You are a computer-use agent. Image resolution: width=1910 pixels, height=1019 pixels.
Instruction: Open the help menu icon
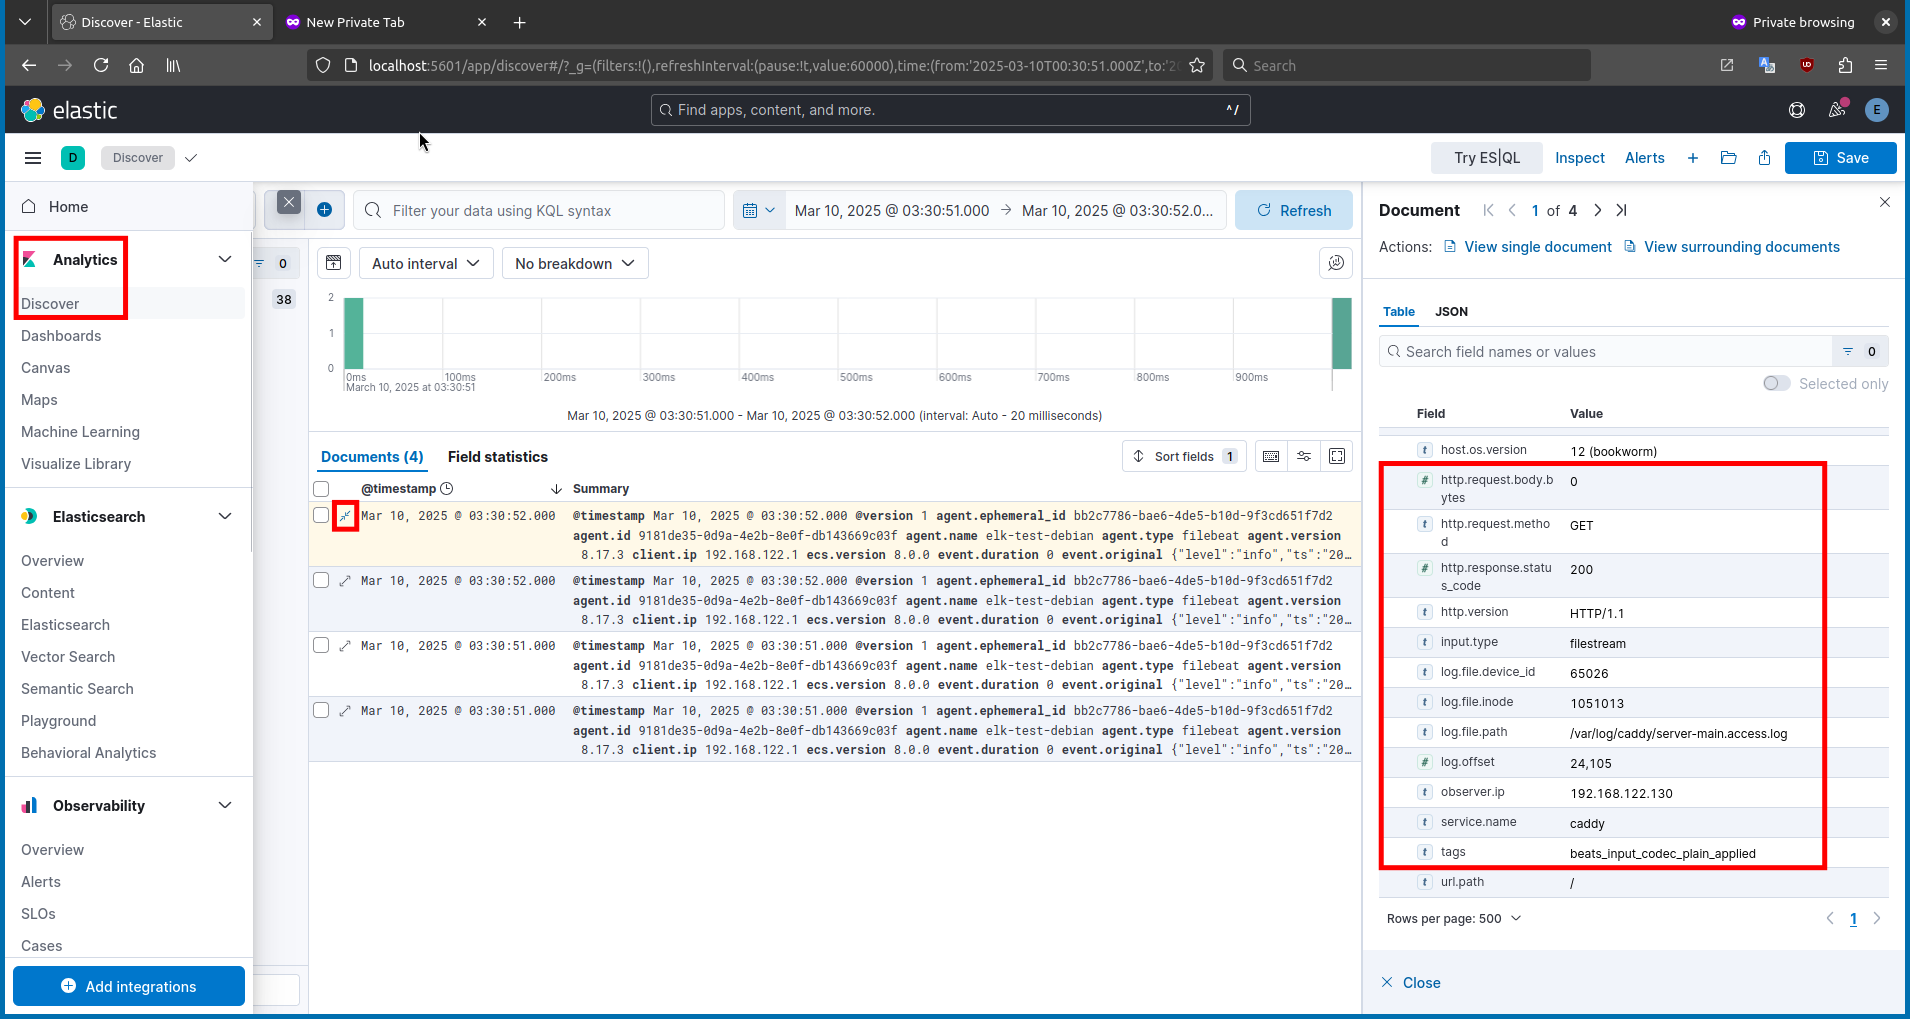pyautogui.click(x=1797, y=110)
